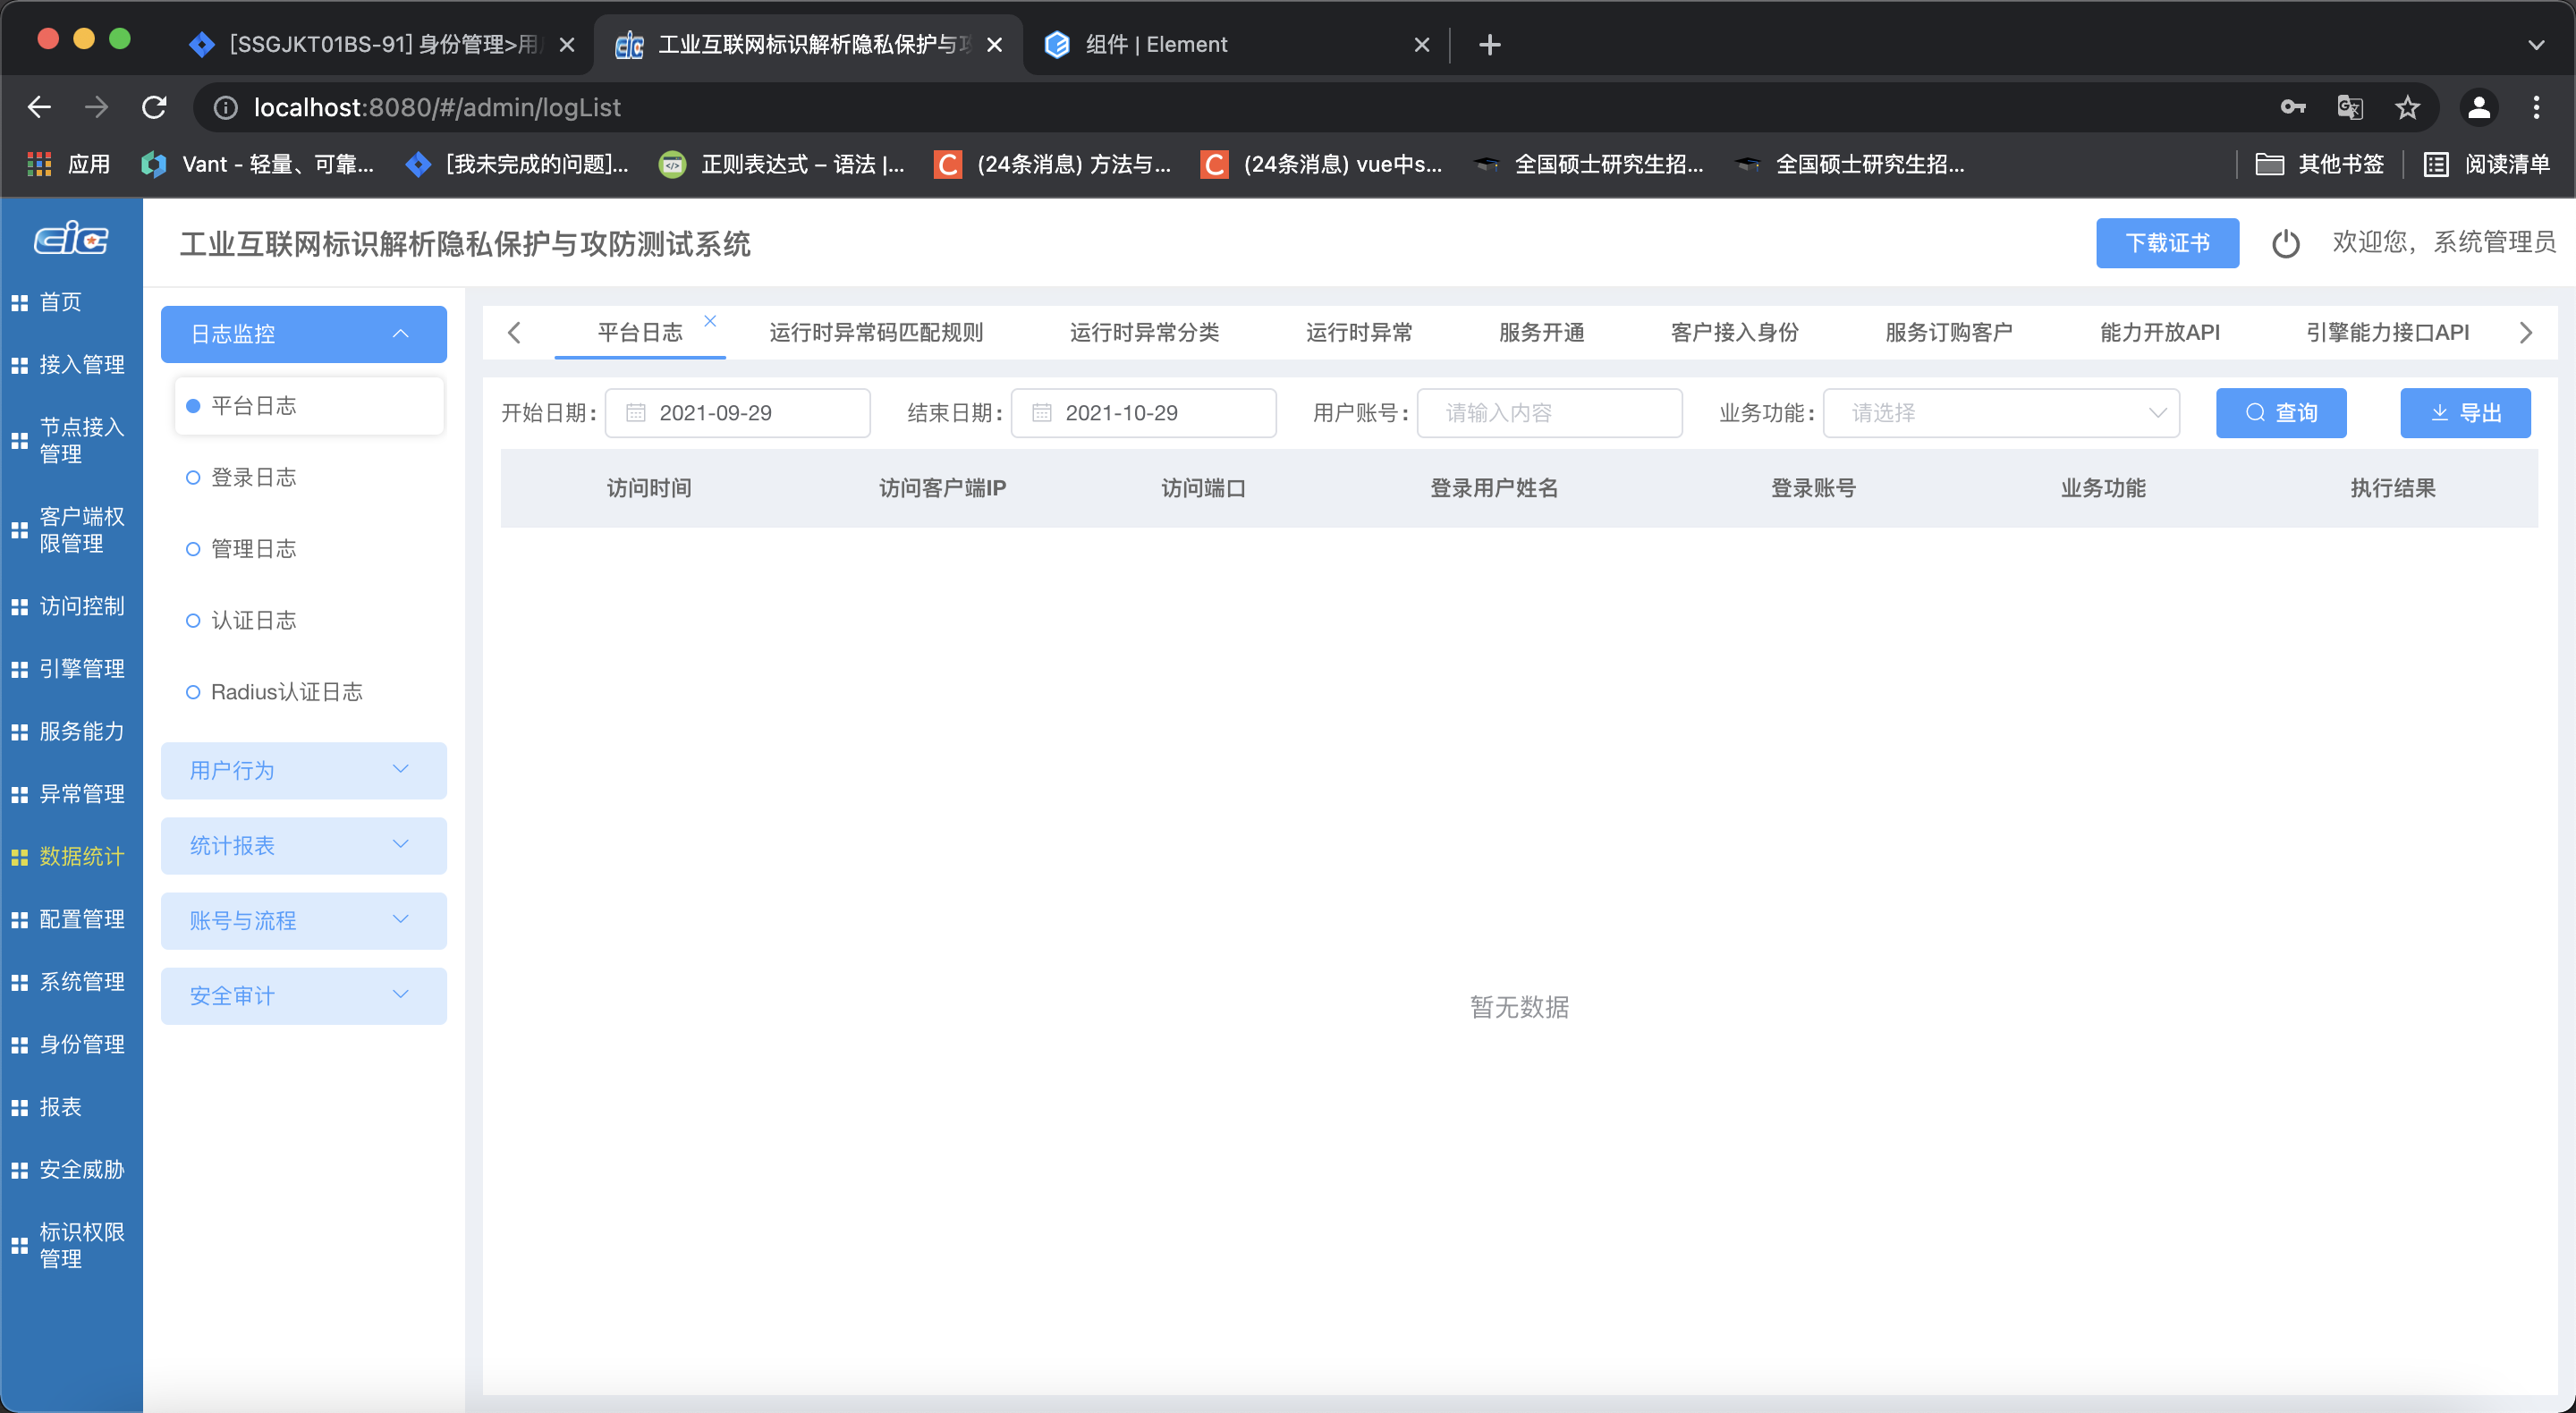Click calendar icon in 开始日期 field
The height and width of the screenshot is (1413, 2576).
(x=636, y=413)
